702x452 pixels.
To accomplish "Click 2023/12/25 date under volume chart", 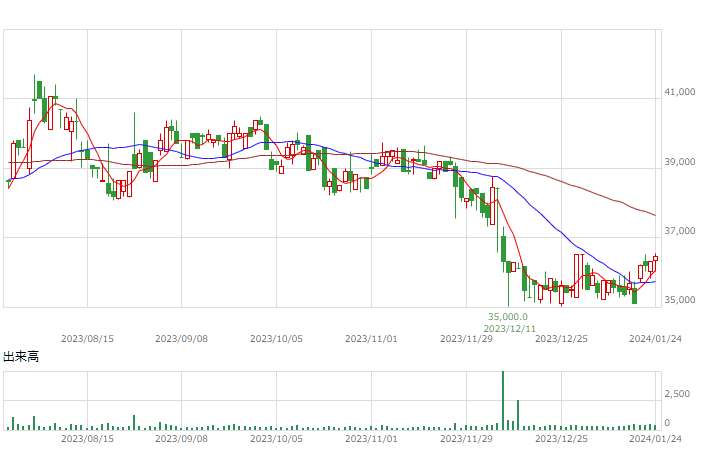I will click(x=561, y=439).
